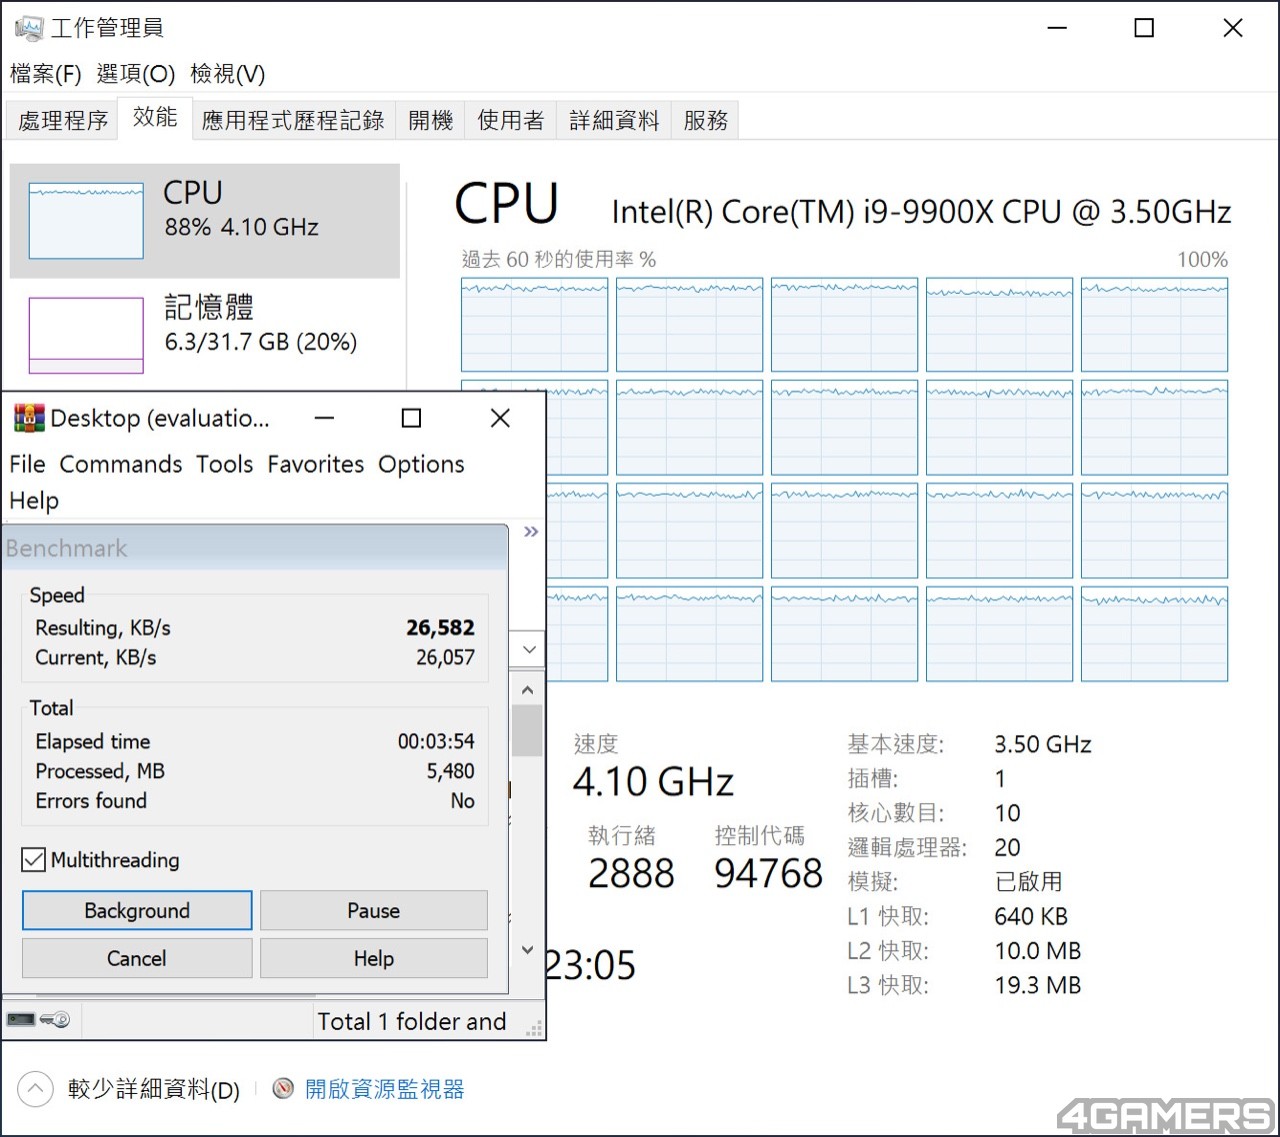Click the Background button in Benchmark
The height and width of the screenshot is (1137, 1280).
(137, 910)
